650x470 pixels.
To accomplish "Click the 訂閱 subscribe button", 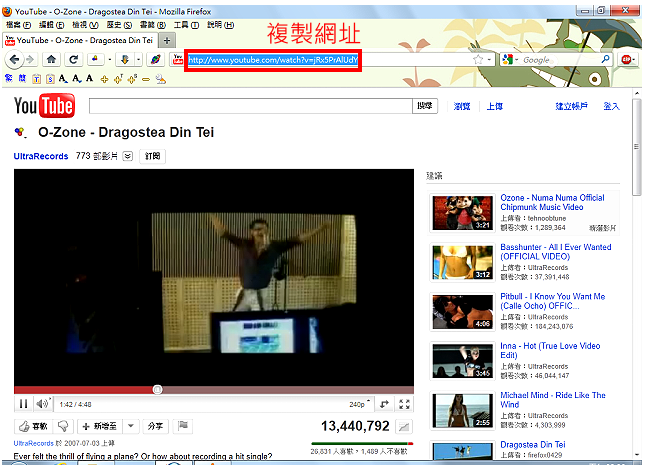I will pyautogui.click(x=153, y=156).
